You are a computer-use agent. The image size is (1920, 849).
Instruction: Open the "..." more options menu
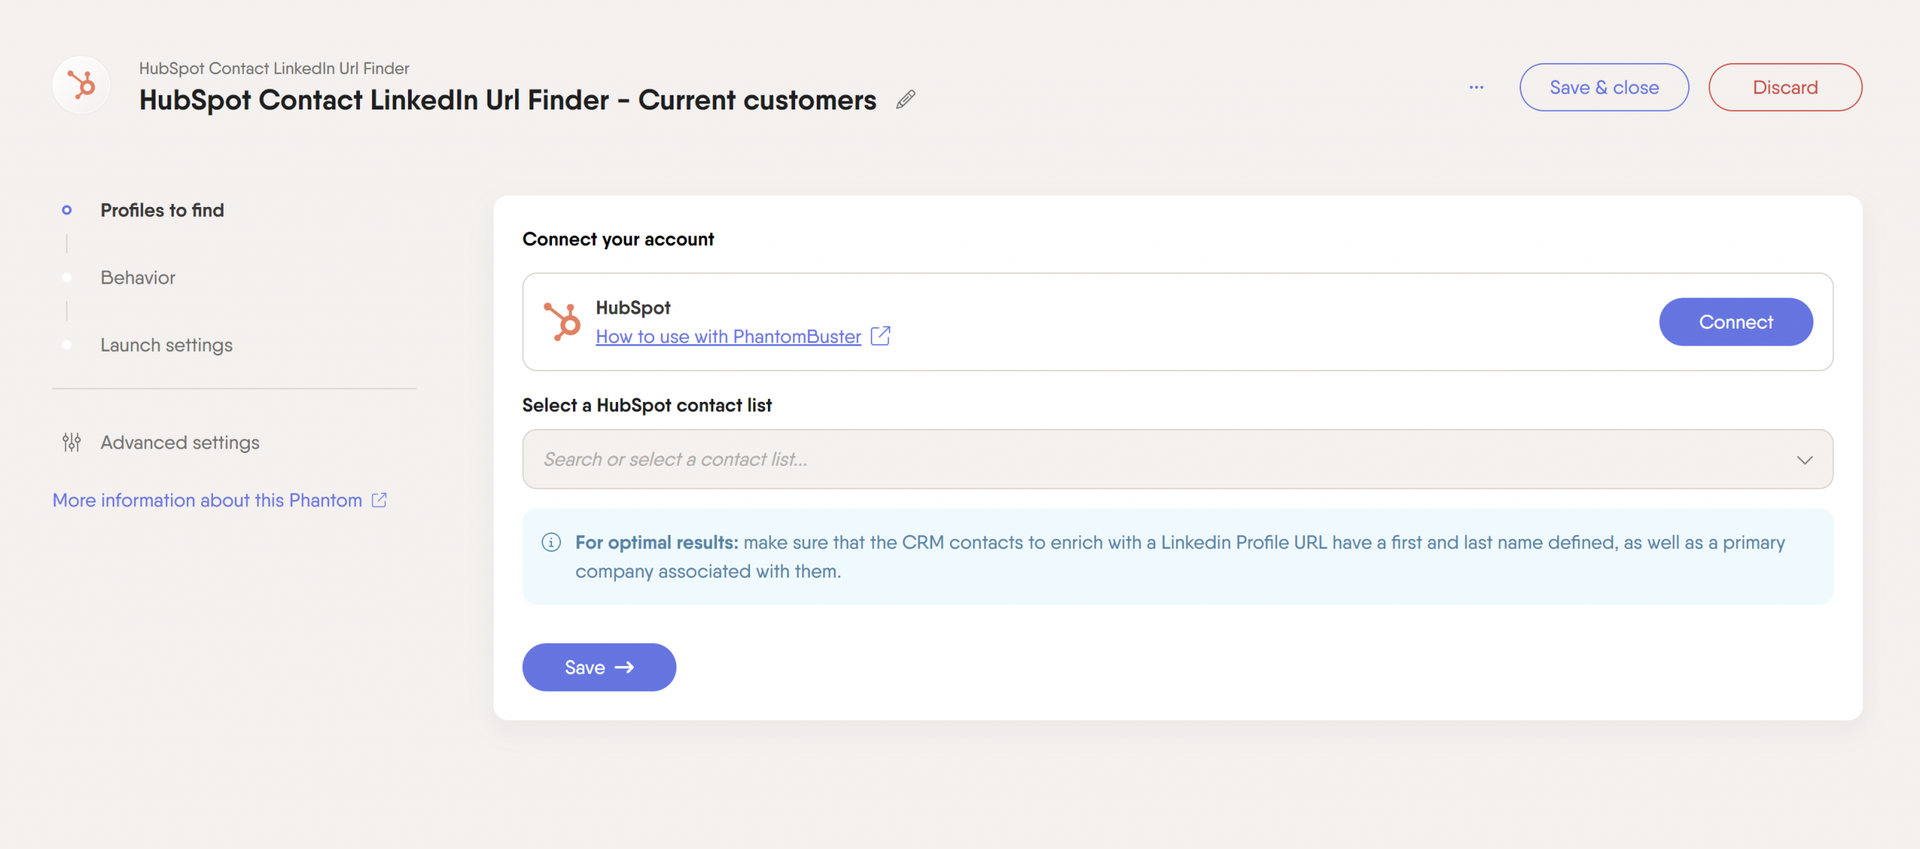(1476, 87)
